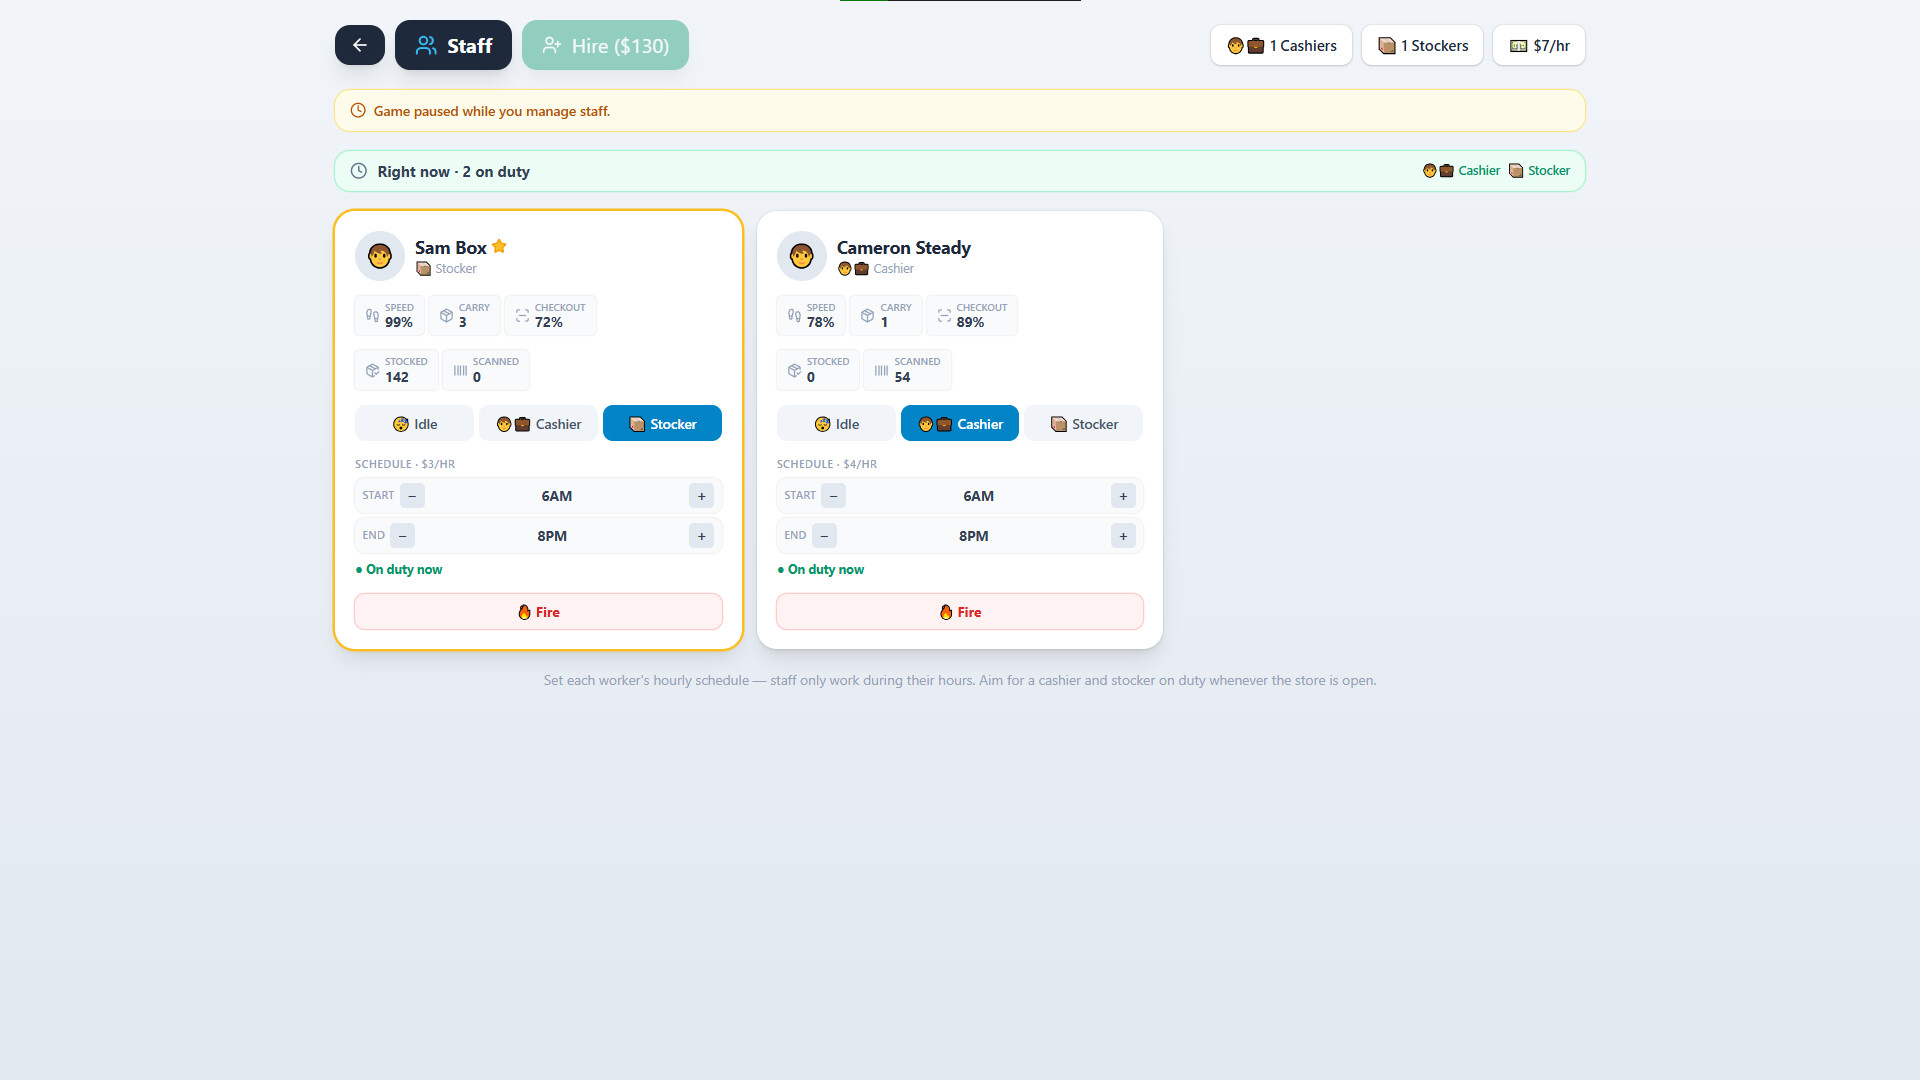Click Sam Box's avatar
1920x1080 pixels.
pos(380,256)
